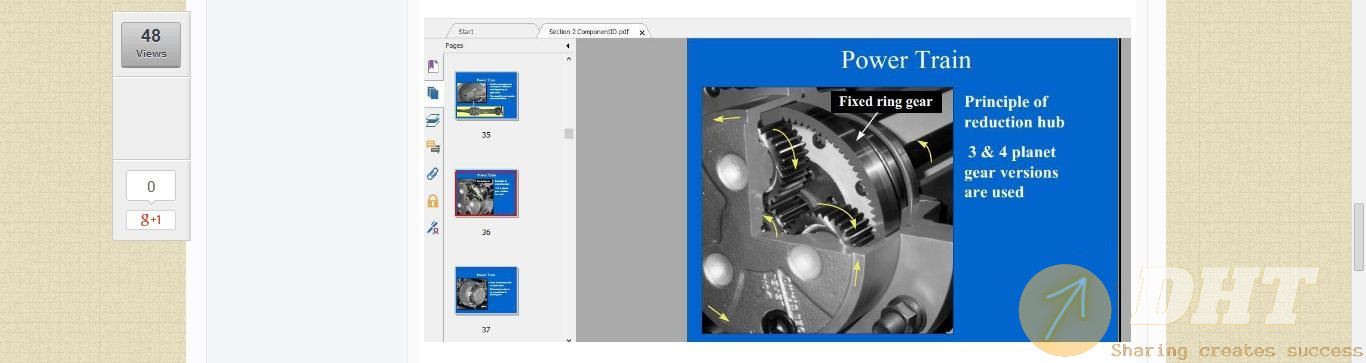Open the Pages panel icon
This screenshot has width=1366, height=363.
(433, 93)
